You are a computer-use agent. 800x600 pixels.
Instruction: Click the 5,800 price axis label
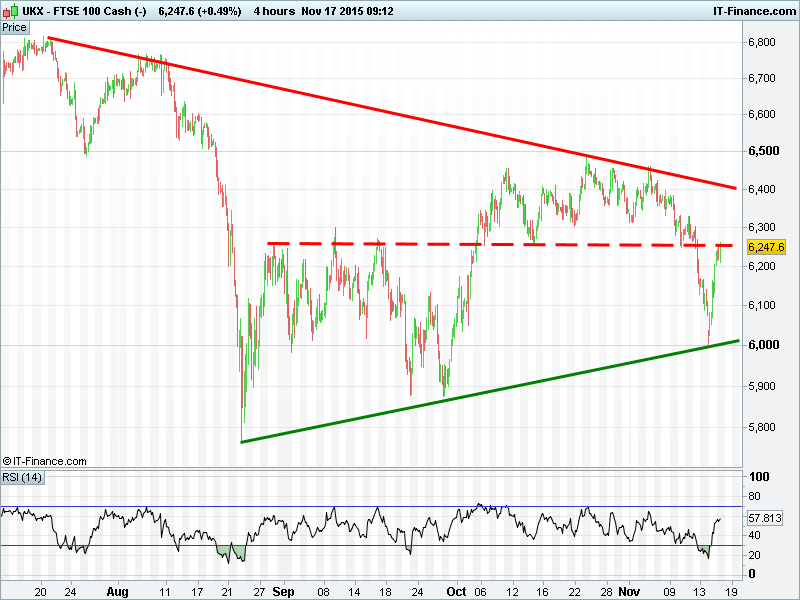point(762,427)
